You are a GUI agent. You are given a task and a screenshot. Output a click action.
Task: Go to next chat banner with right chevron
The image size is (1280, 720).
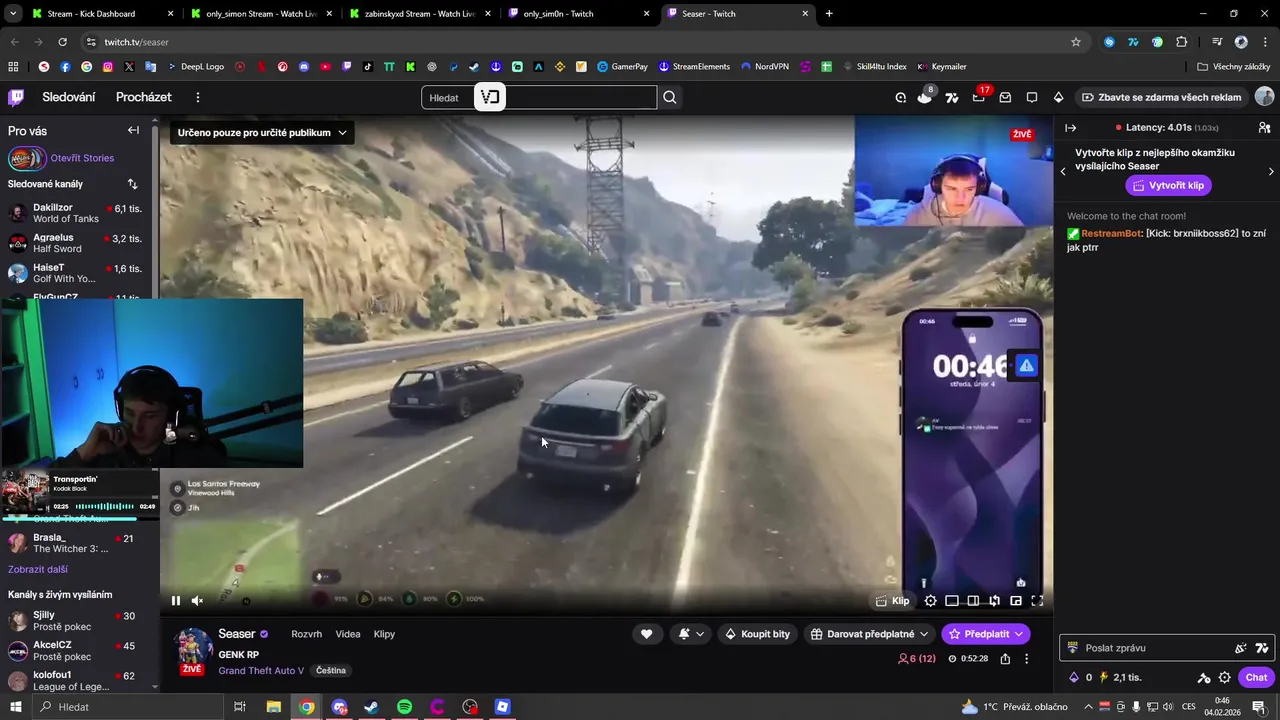(1271, 171)
